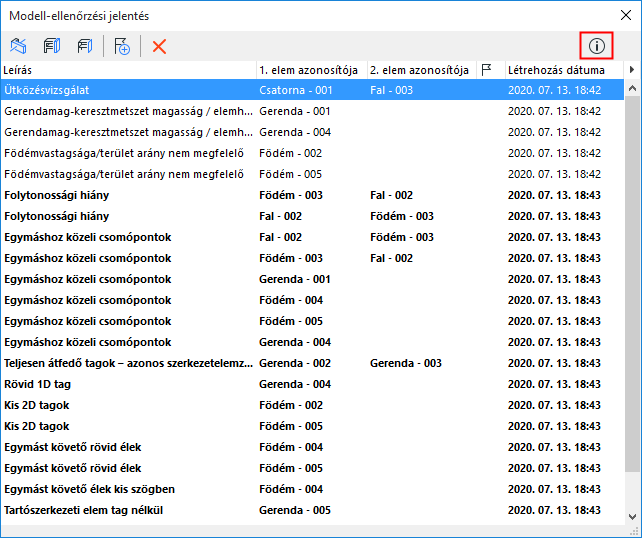
Task: Select Egymást követő élek kis szögben row
Action: pos(312,489)
